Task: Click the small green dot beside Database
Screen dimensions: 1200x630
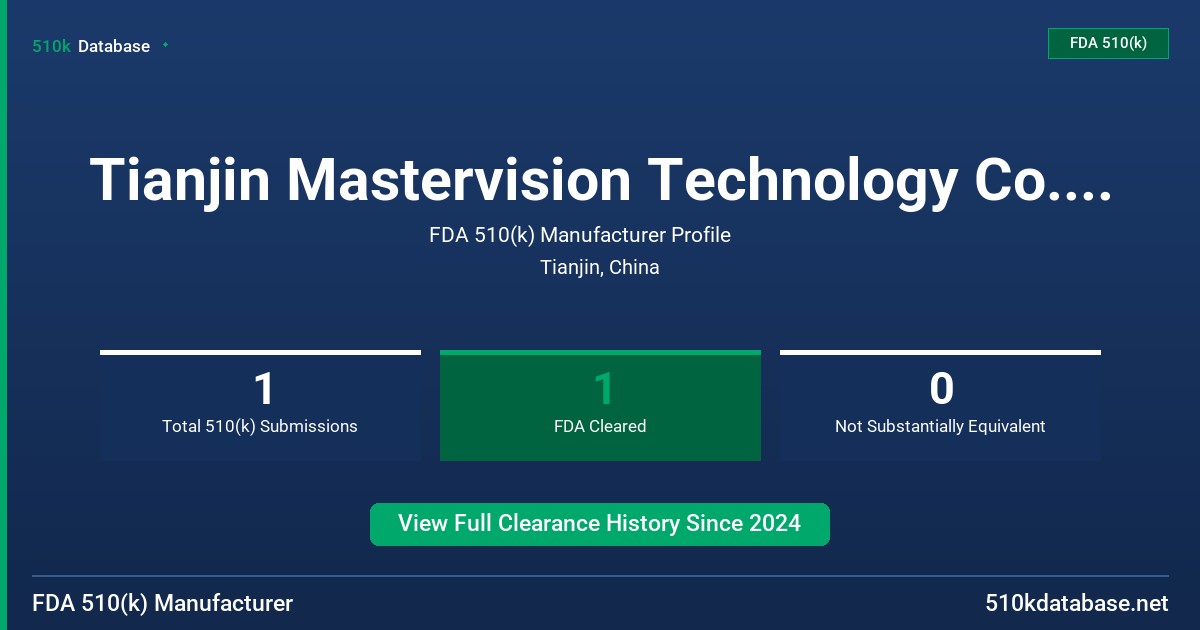Action: pos(165,45)
